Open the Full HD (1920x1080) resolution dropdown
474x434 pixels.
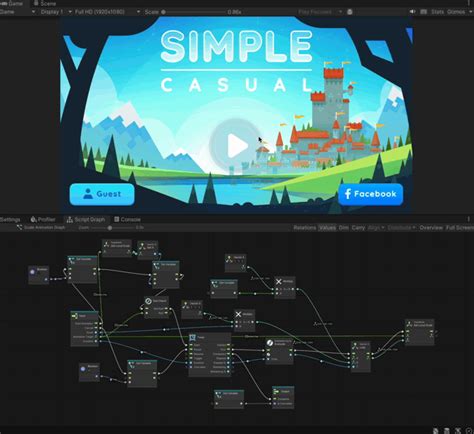click(x=107, y=12)
